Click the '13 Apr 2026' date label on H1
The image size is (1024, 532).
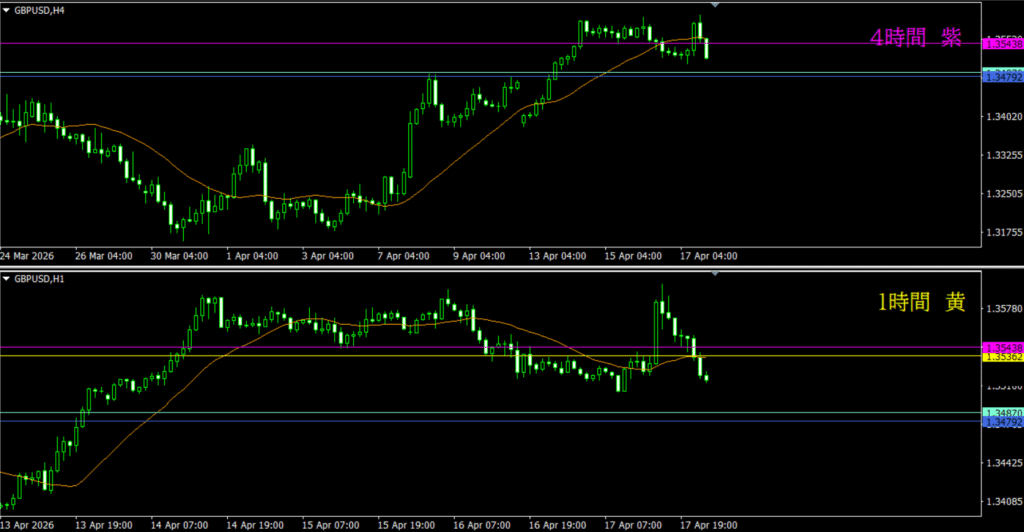27,524
